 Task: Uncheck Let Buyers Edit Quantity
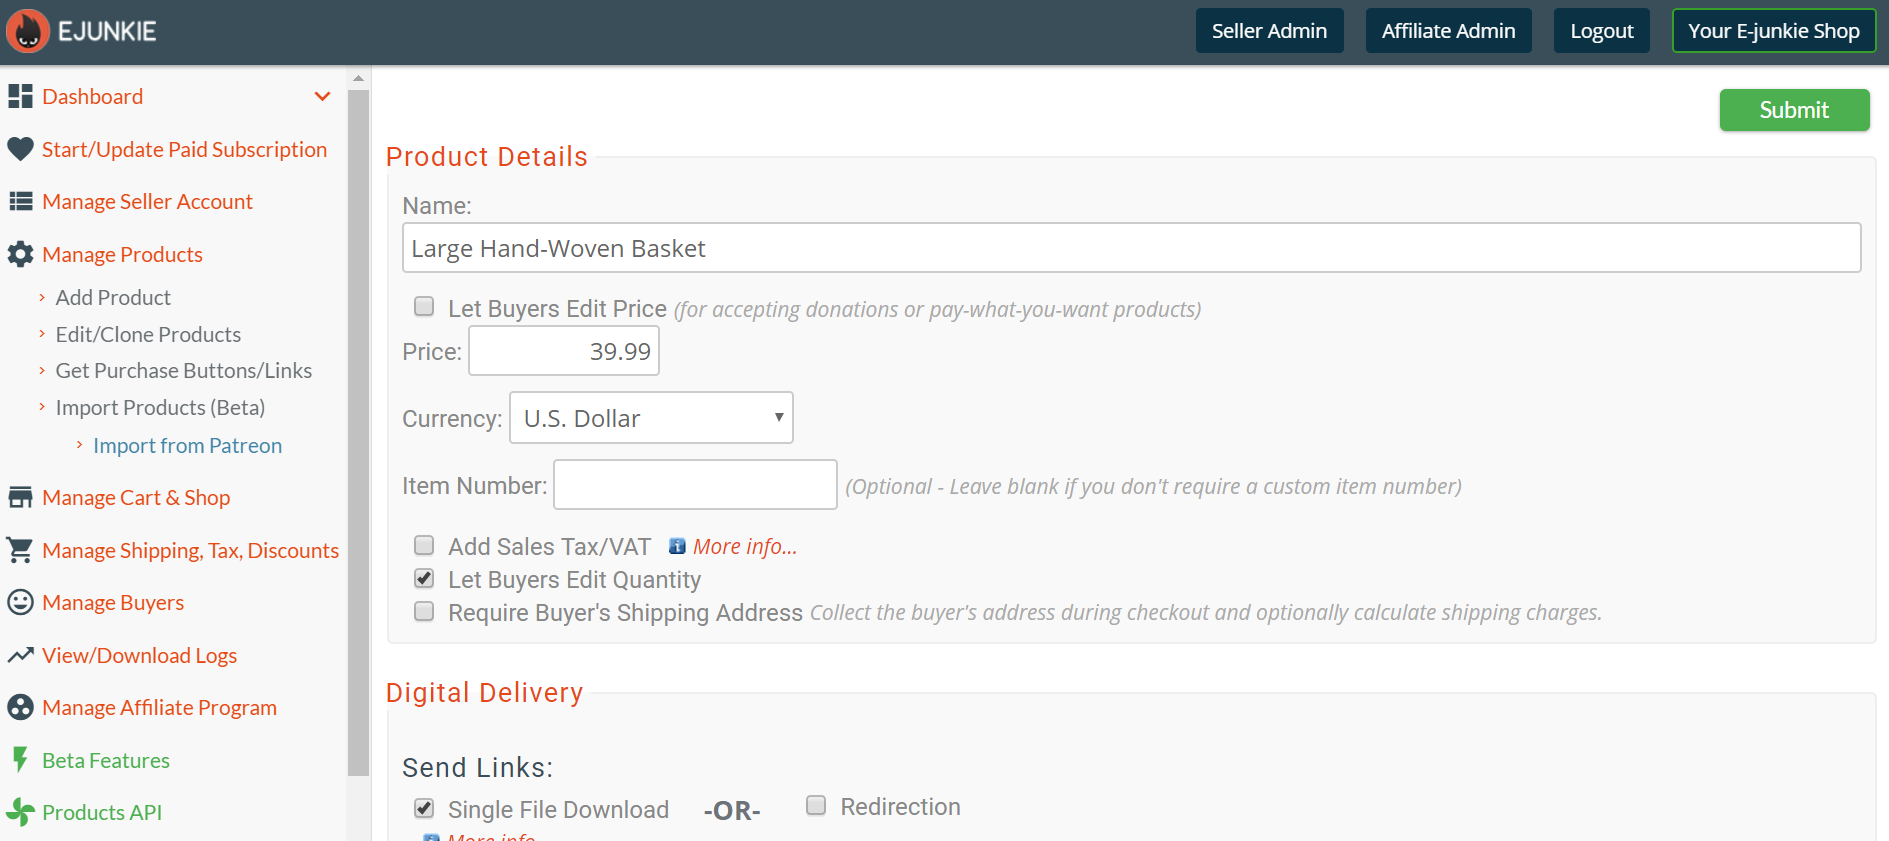coord(424,579)
